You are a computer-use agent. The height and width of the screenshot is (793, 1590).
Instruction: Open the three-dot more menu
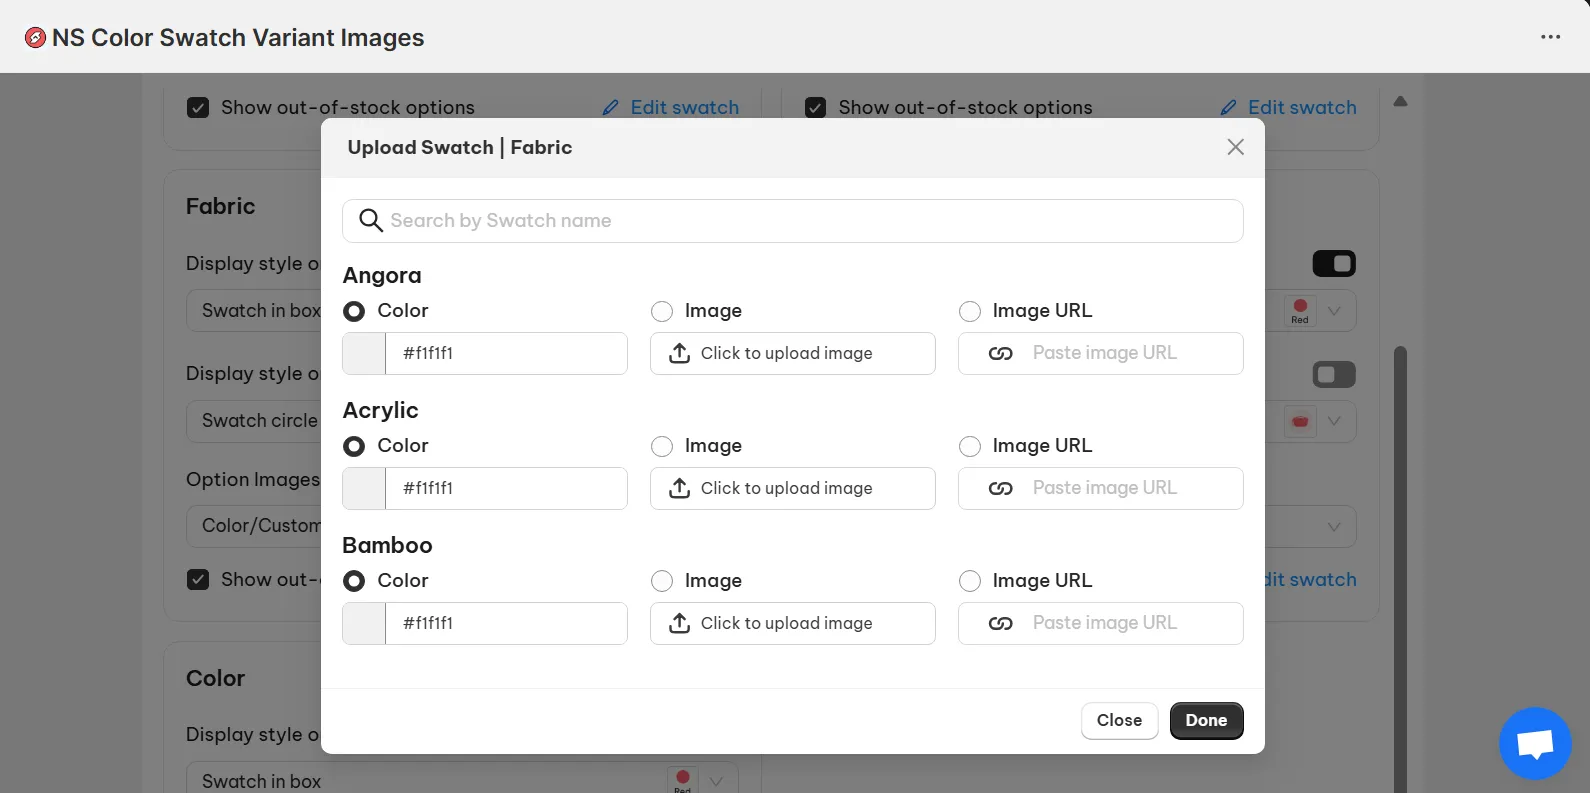click(x=1550, y=37)
